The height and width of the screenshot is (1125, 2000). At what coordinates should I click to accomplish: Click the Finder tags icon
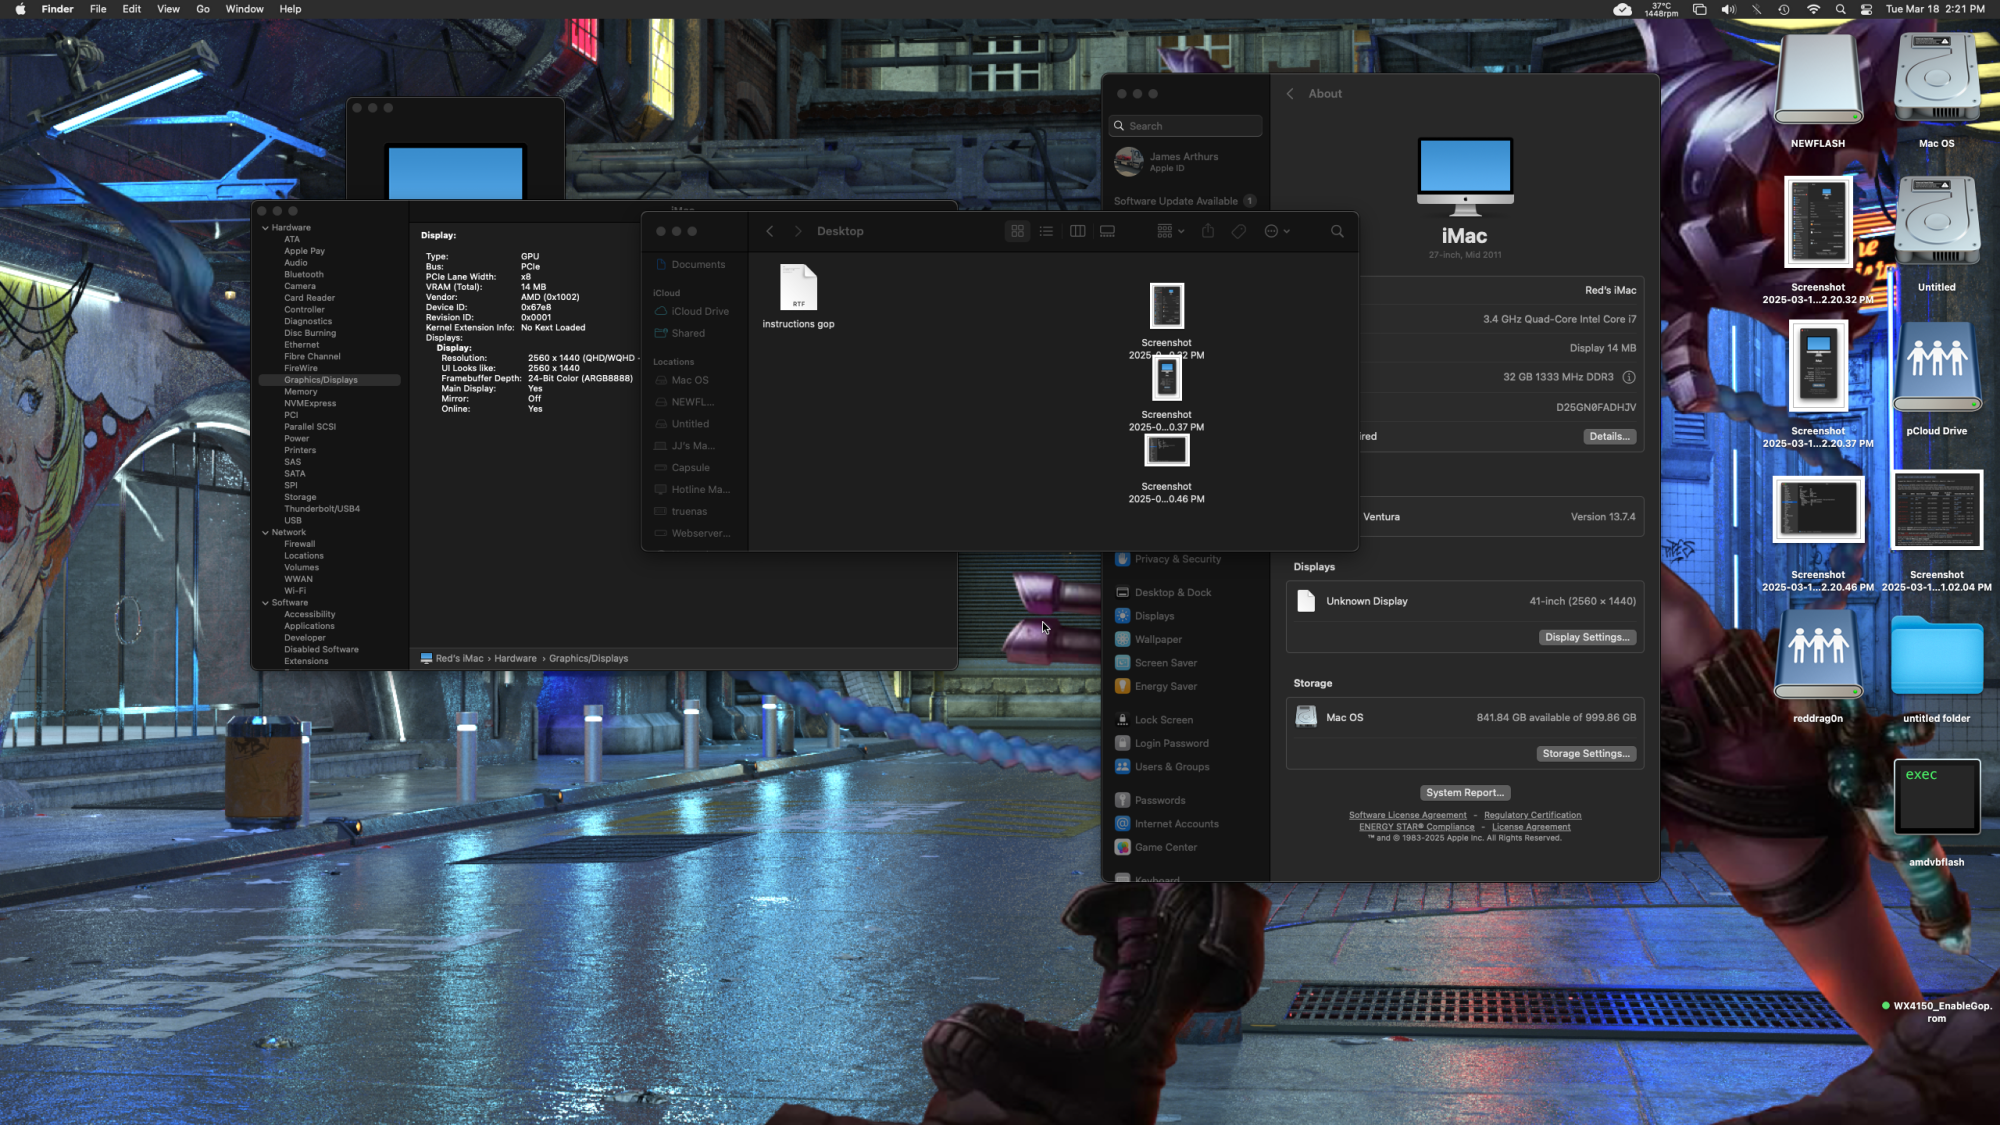click(x=1239, y=231)
